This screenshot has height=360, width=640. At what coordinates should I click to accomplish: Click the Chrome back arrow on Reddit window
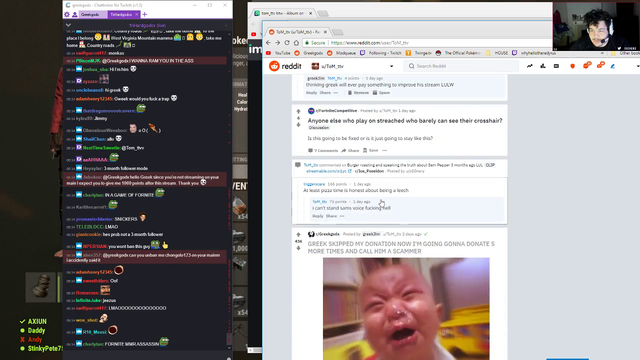coord(268,43)
